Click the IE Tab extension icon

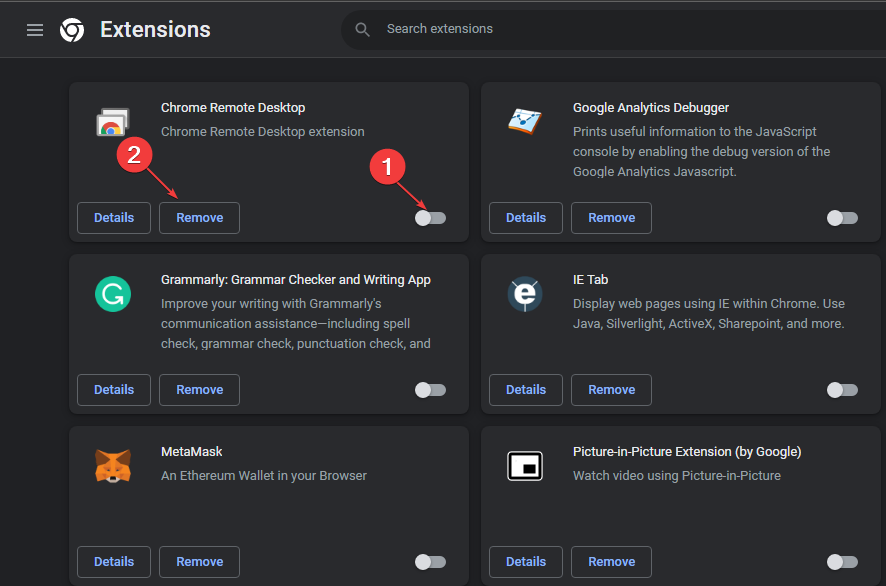(x=524, y=294)
